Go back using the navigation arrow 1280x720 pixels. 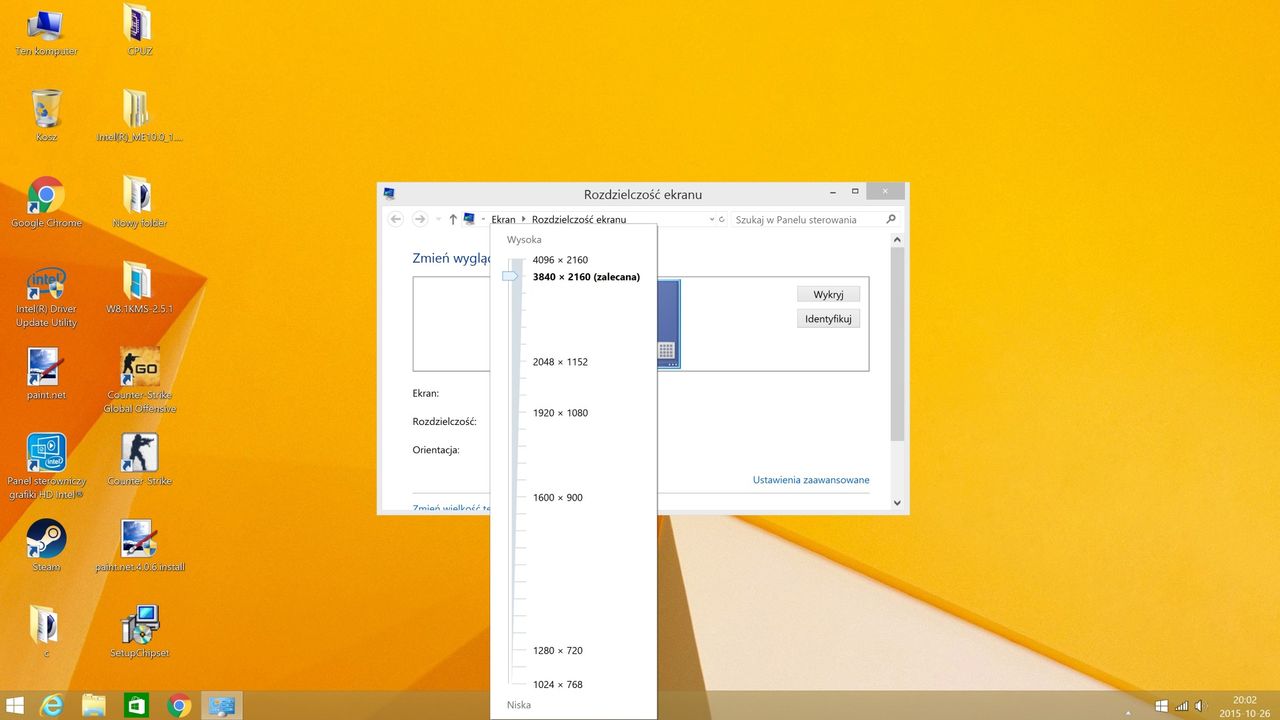tap(396, 219)
